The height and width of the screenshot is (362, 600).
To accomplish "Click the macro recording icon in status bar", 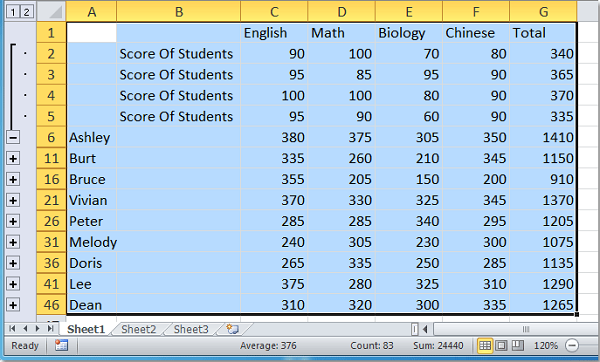I will pos(61,346).
